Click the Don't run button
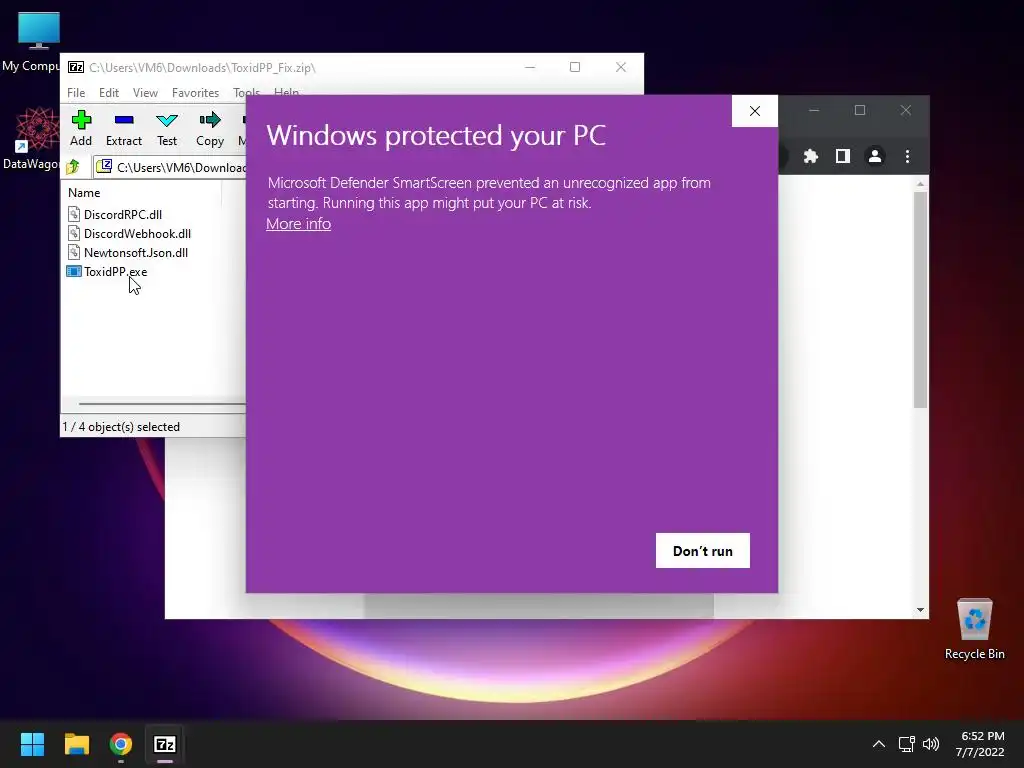 [703, 551]
